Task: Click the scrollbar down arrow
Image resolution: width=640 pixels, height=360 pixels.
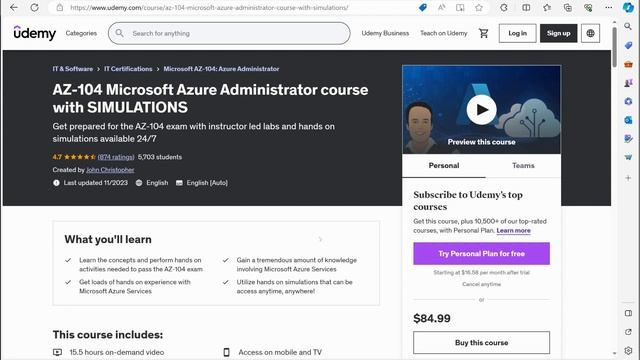Action: [x=614, y=353]
